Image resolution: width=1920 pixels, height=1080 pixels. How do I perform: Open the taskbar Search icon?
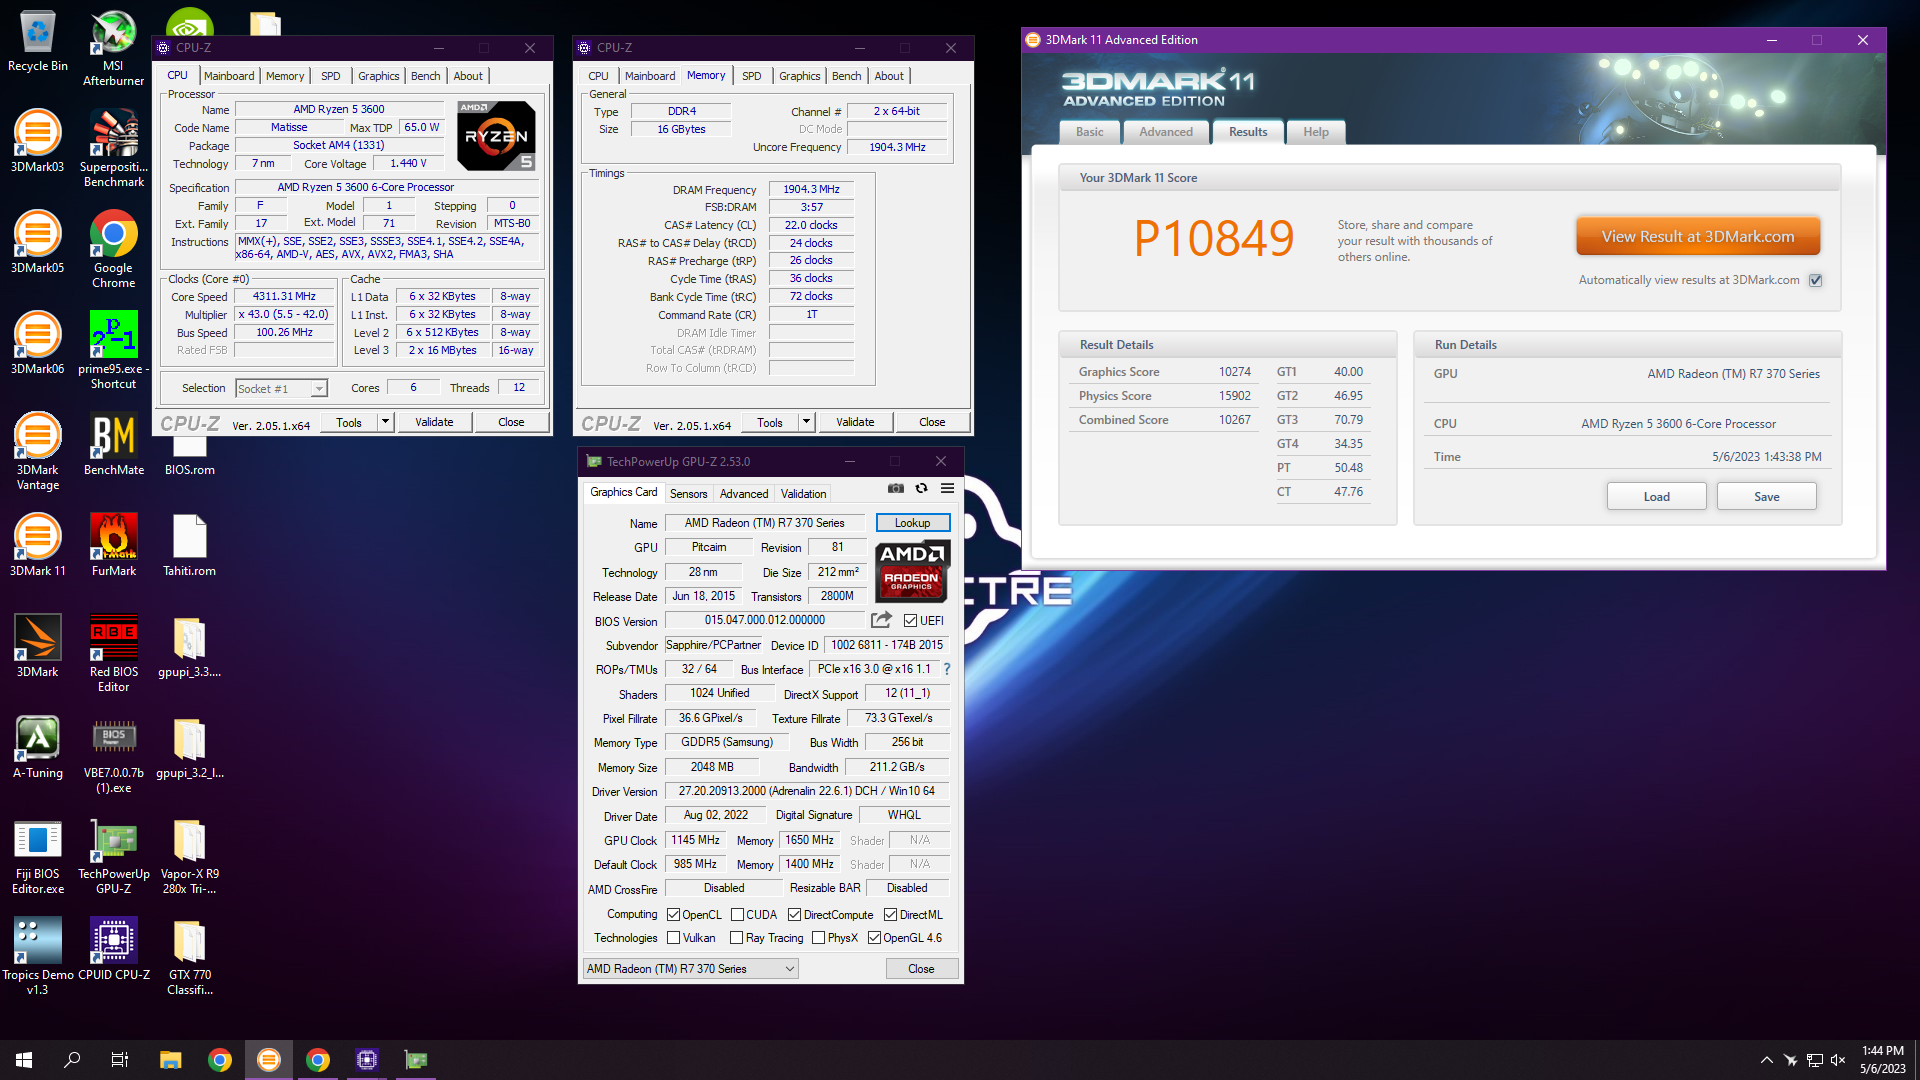[72, 1060]
